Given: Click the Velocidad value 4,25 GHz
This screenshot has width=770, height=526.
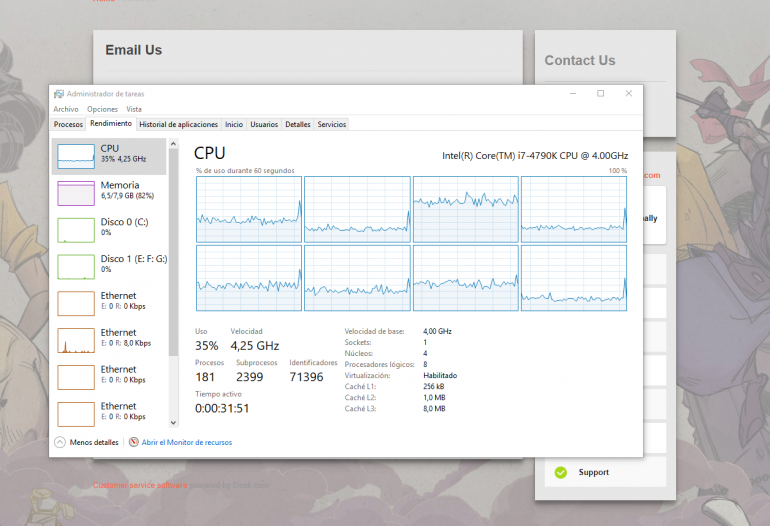Looking at the screenshot, I should tap(255, 346).
